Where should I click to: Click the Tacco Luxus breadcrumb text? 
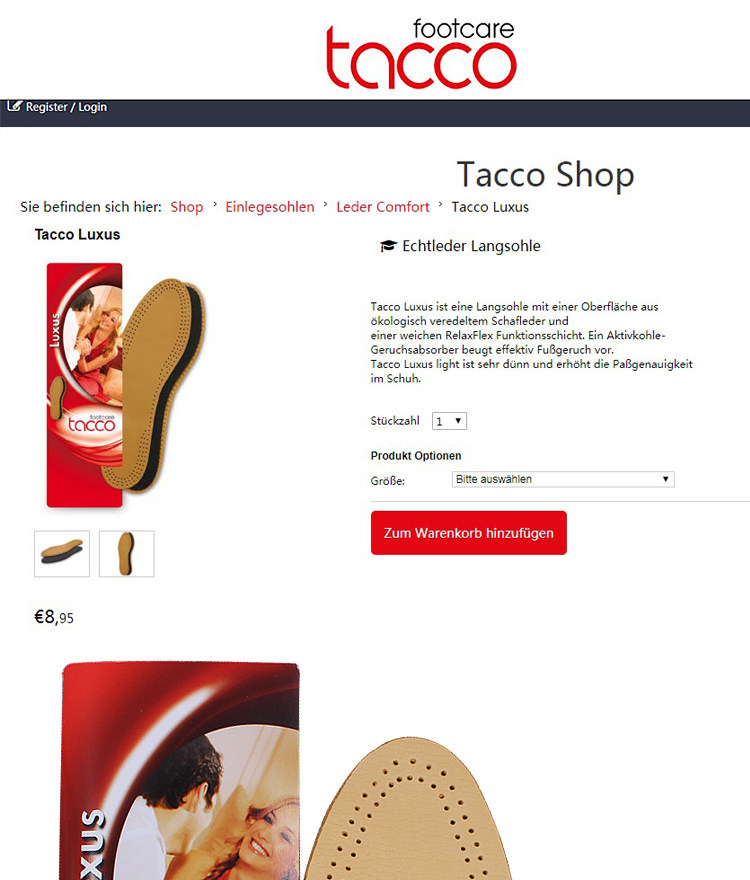(490, 207)
